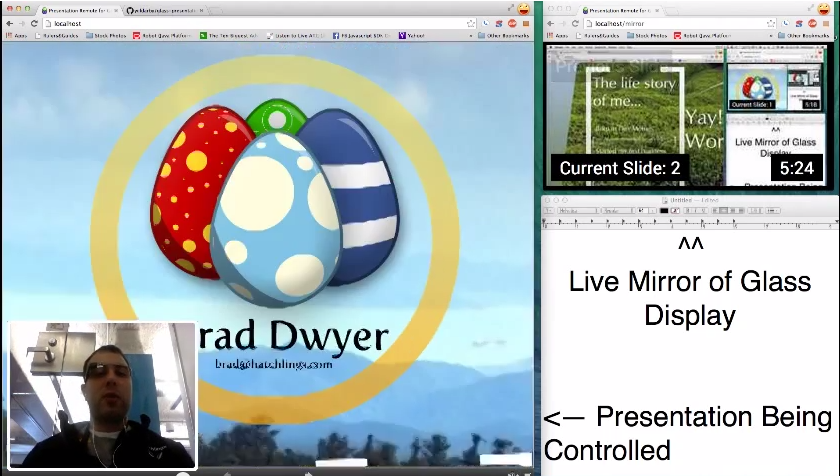Open Regular typeface dropdown in TextEdit
Screen dimensions: 840x476
tap(618, 211)
